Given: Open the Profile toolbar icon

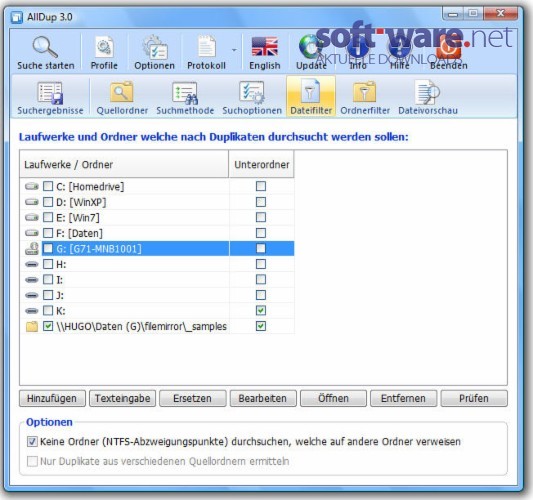Looking at the screenshot, I should point(104,53).
